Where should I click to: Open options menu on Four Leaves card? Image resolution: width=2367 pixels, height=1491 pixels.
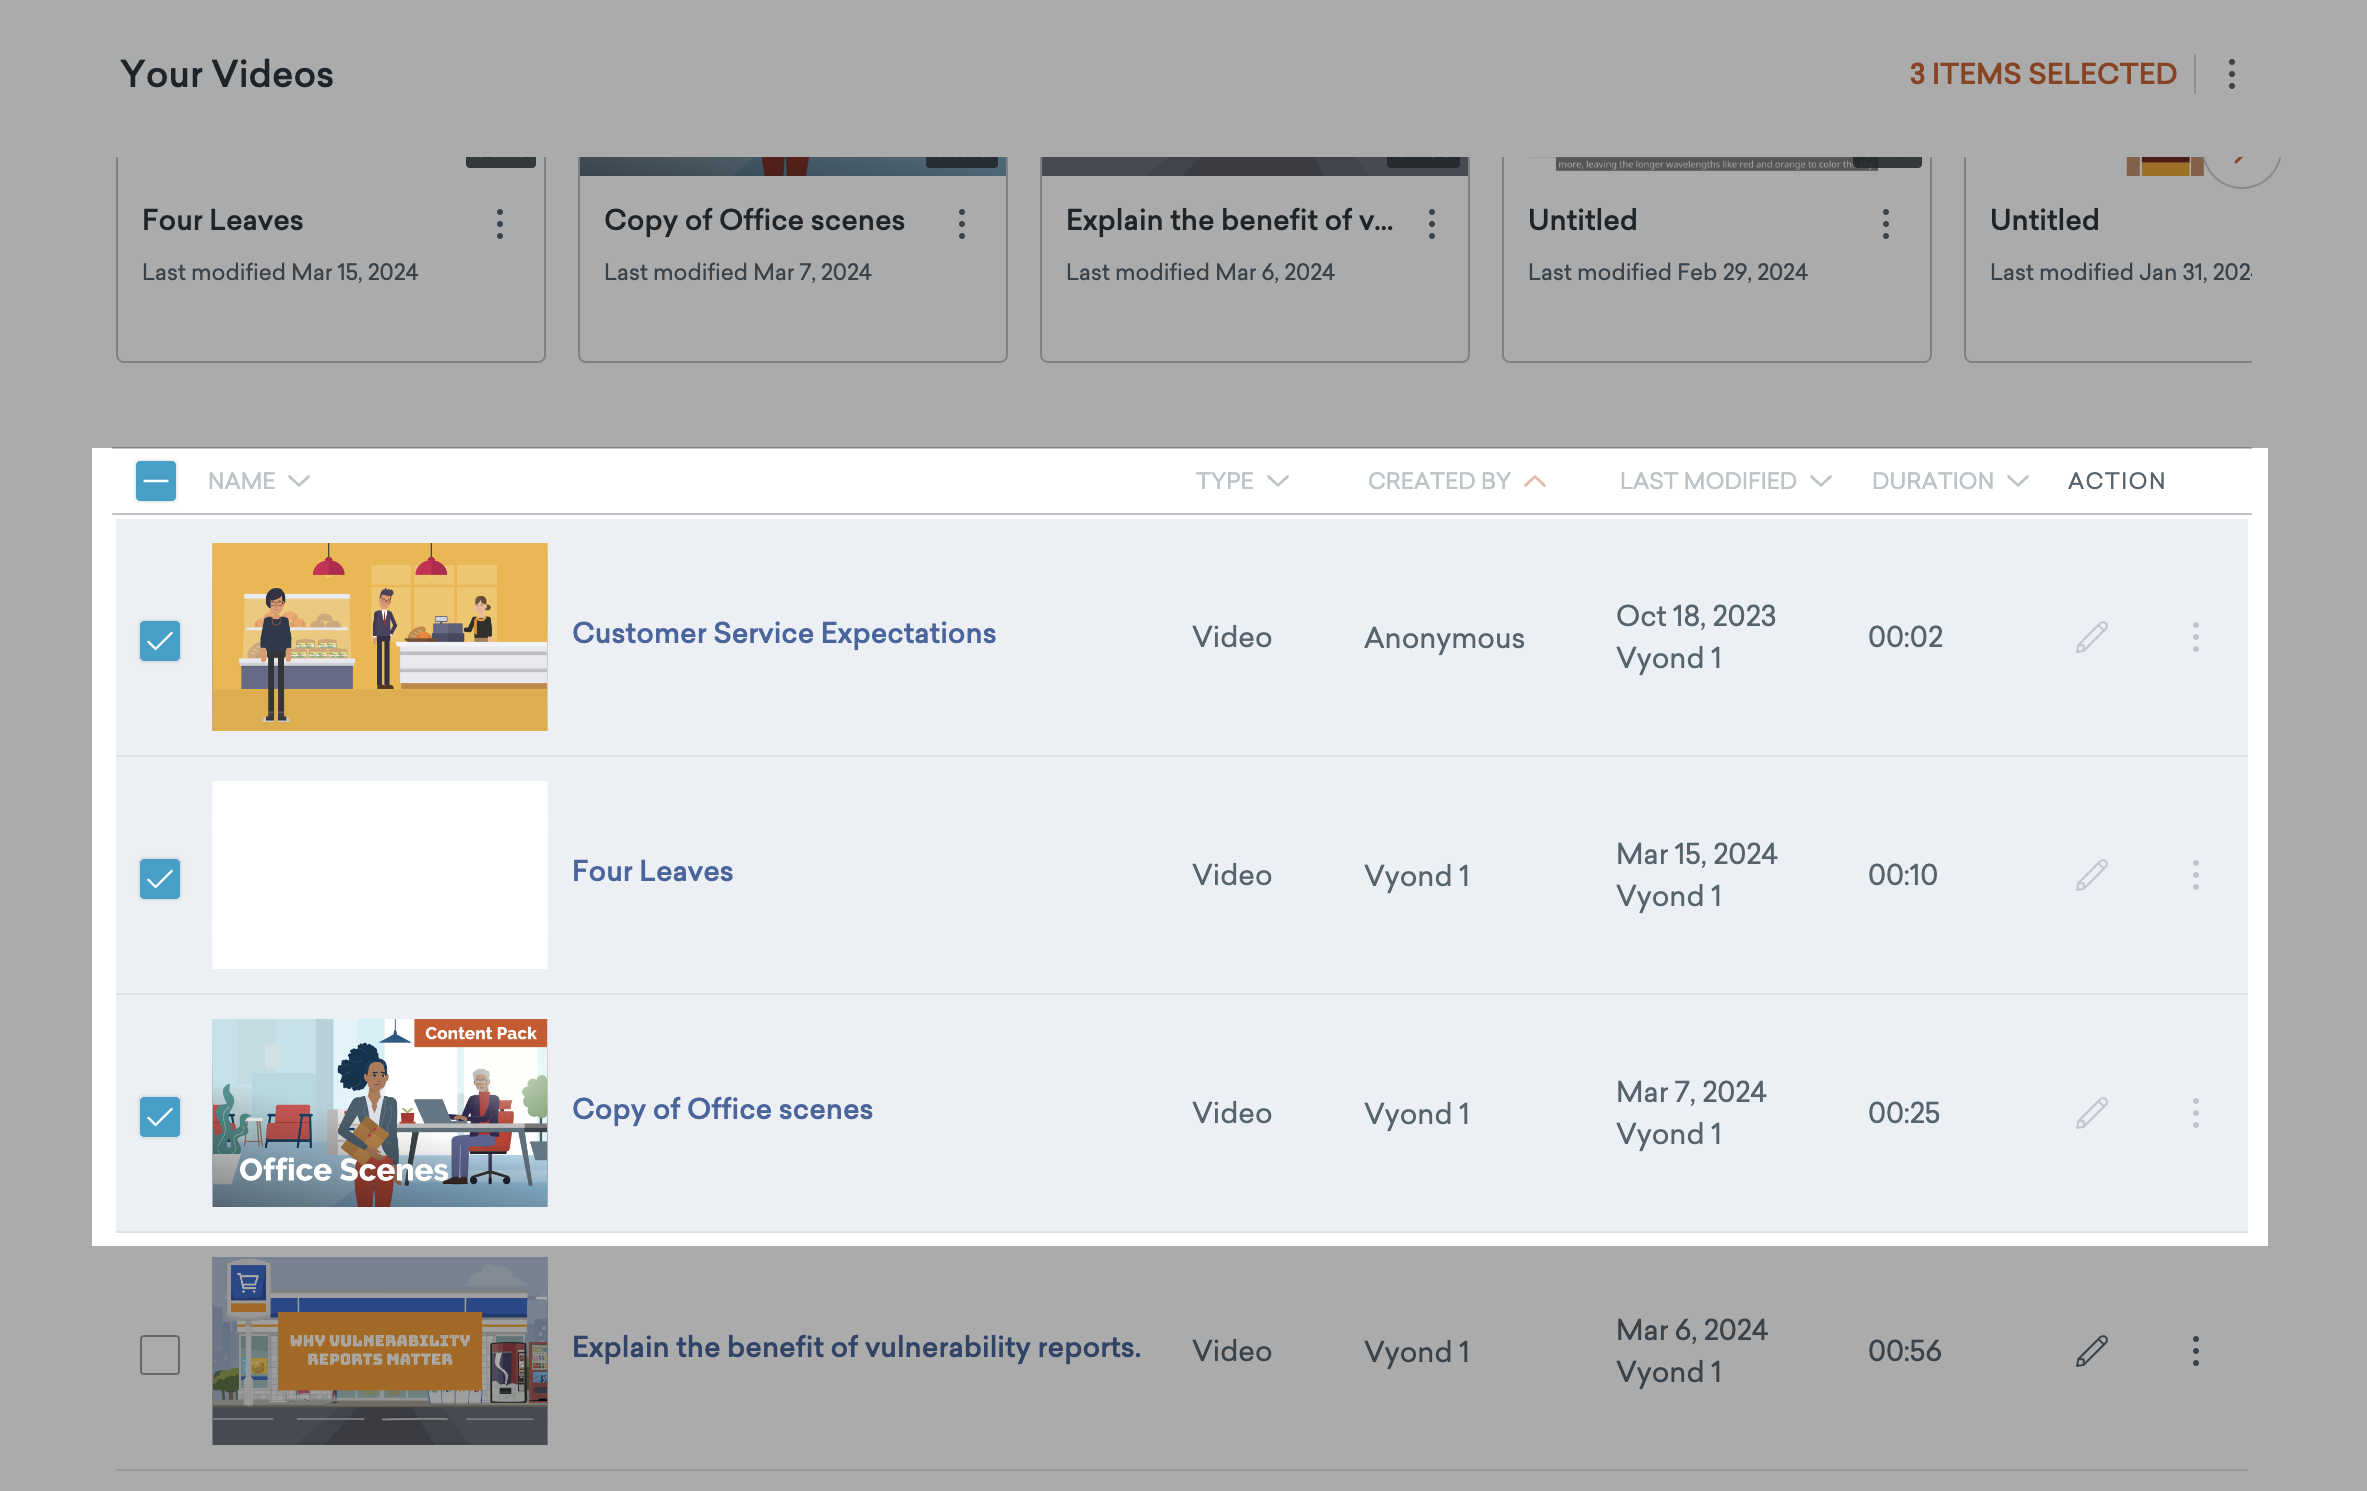click(x=499, y=223)
